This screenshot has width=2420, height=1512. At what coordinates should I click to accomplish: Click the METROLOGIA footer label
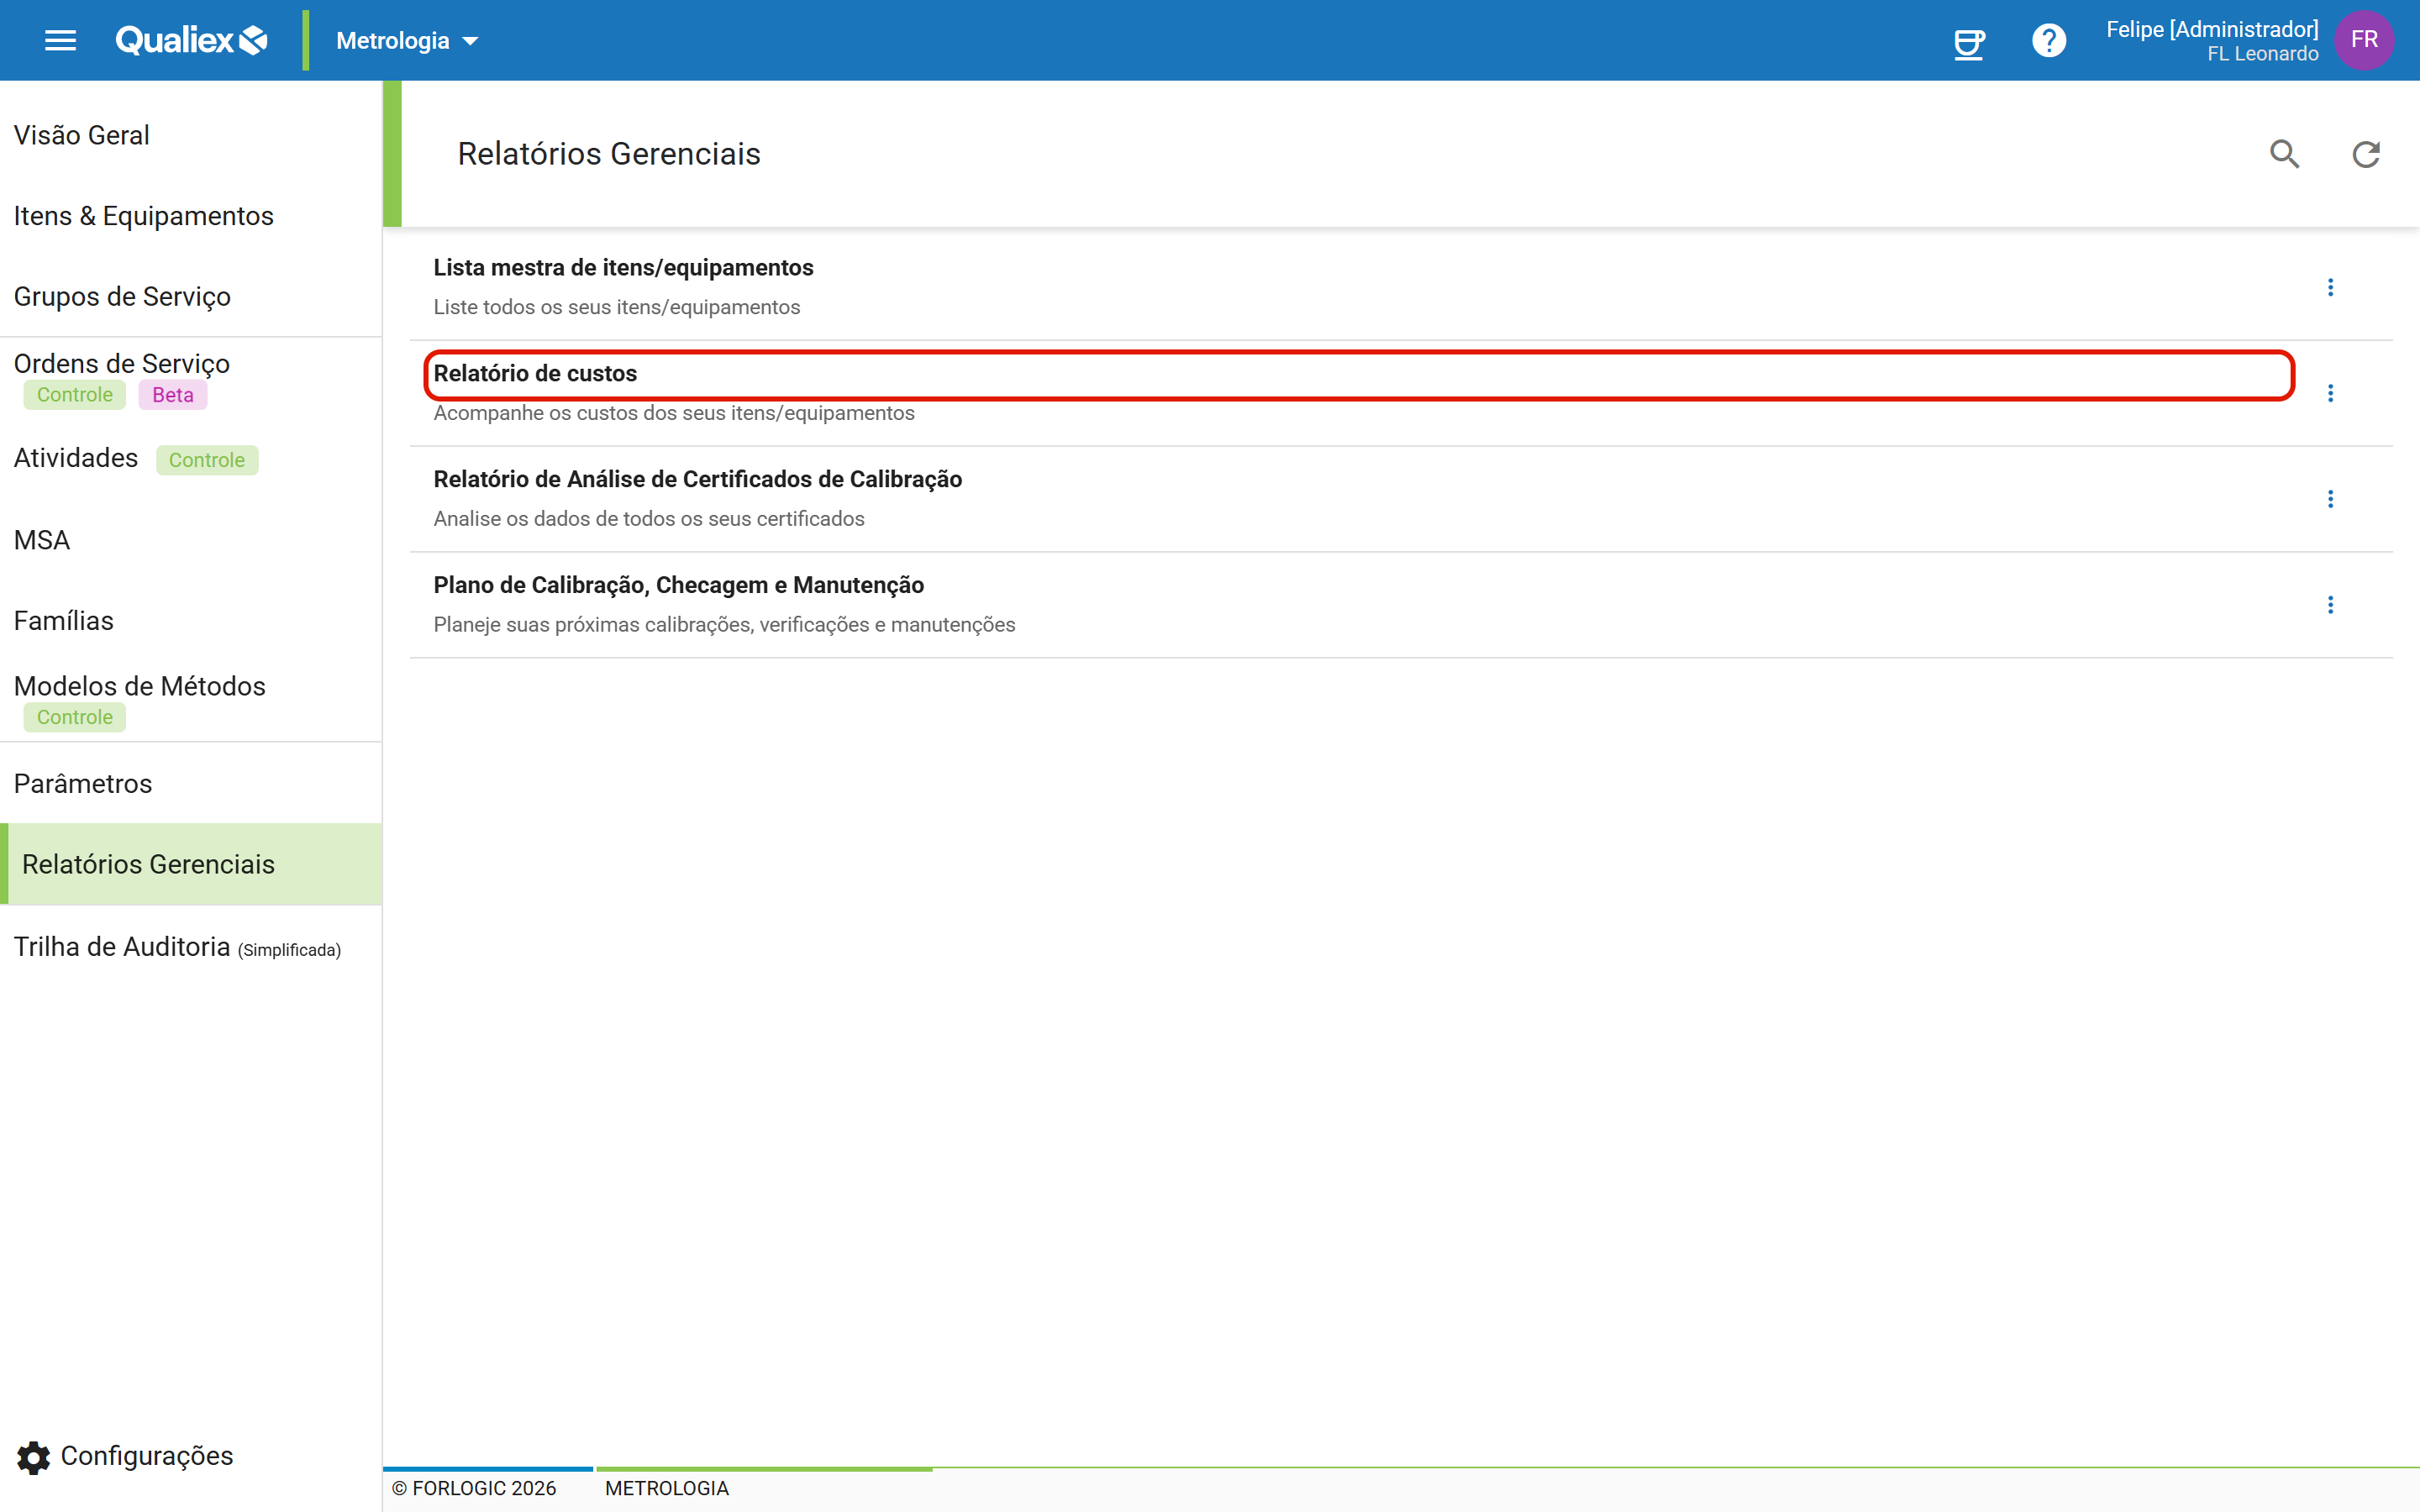point(666,1488)
